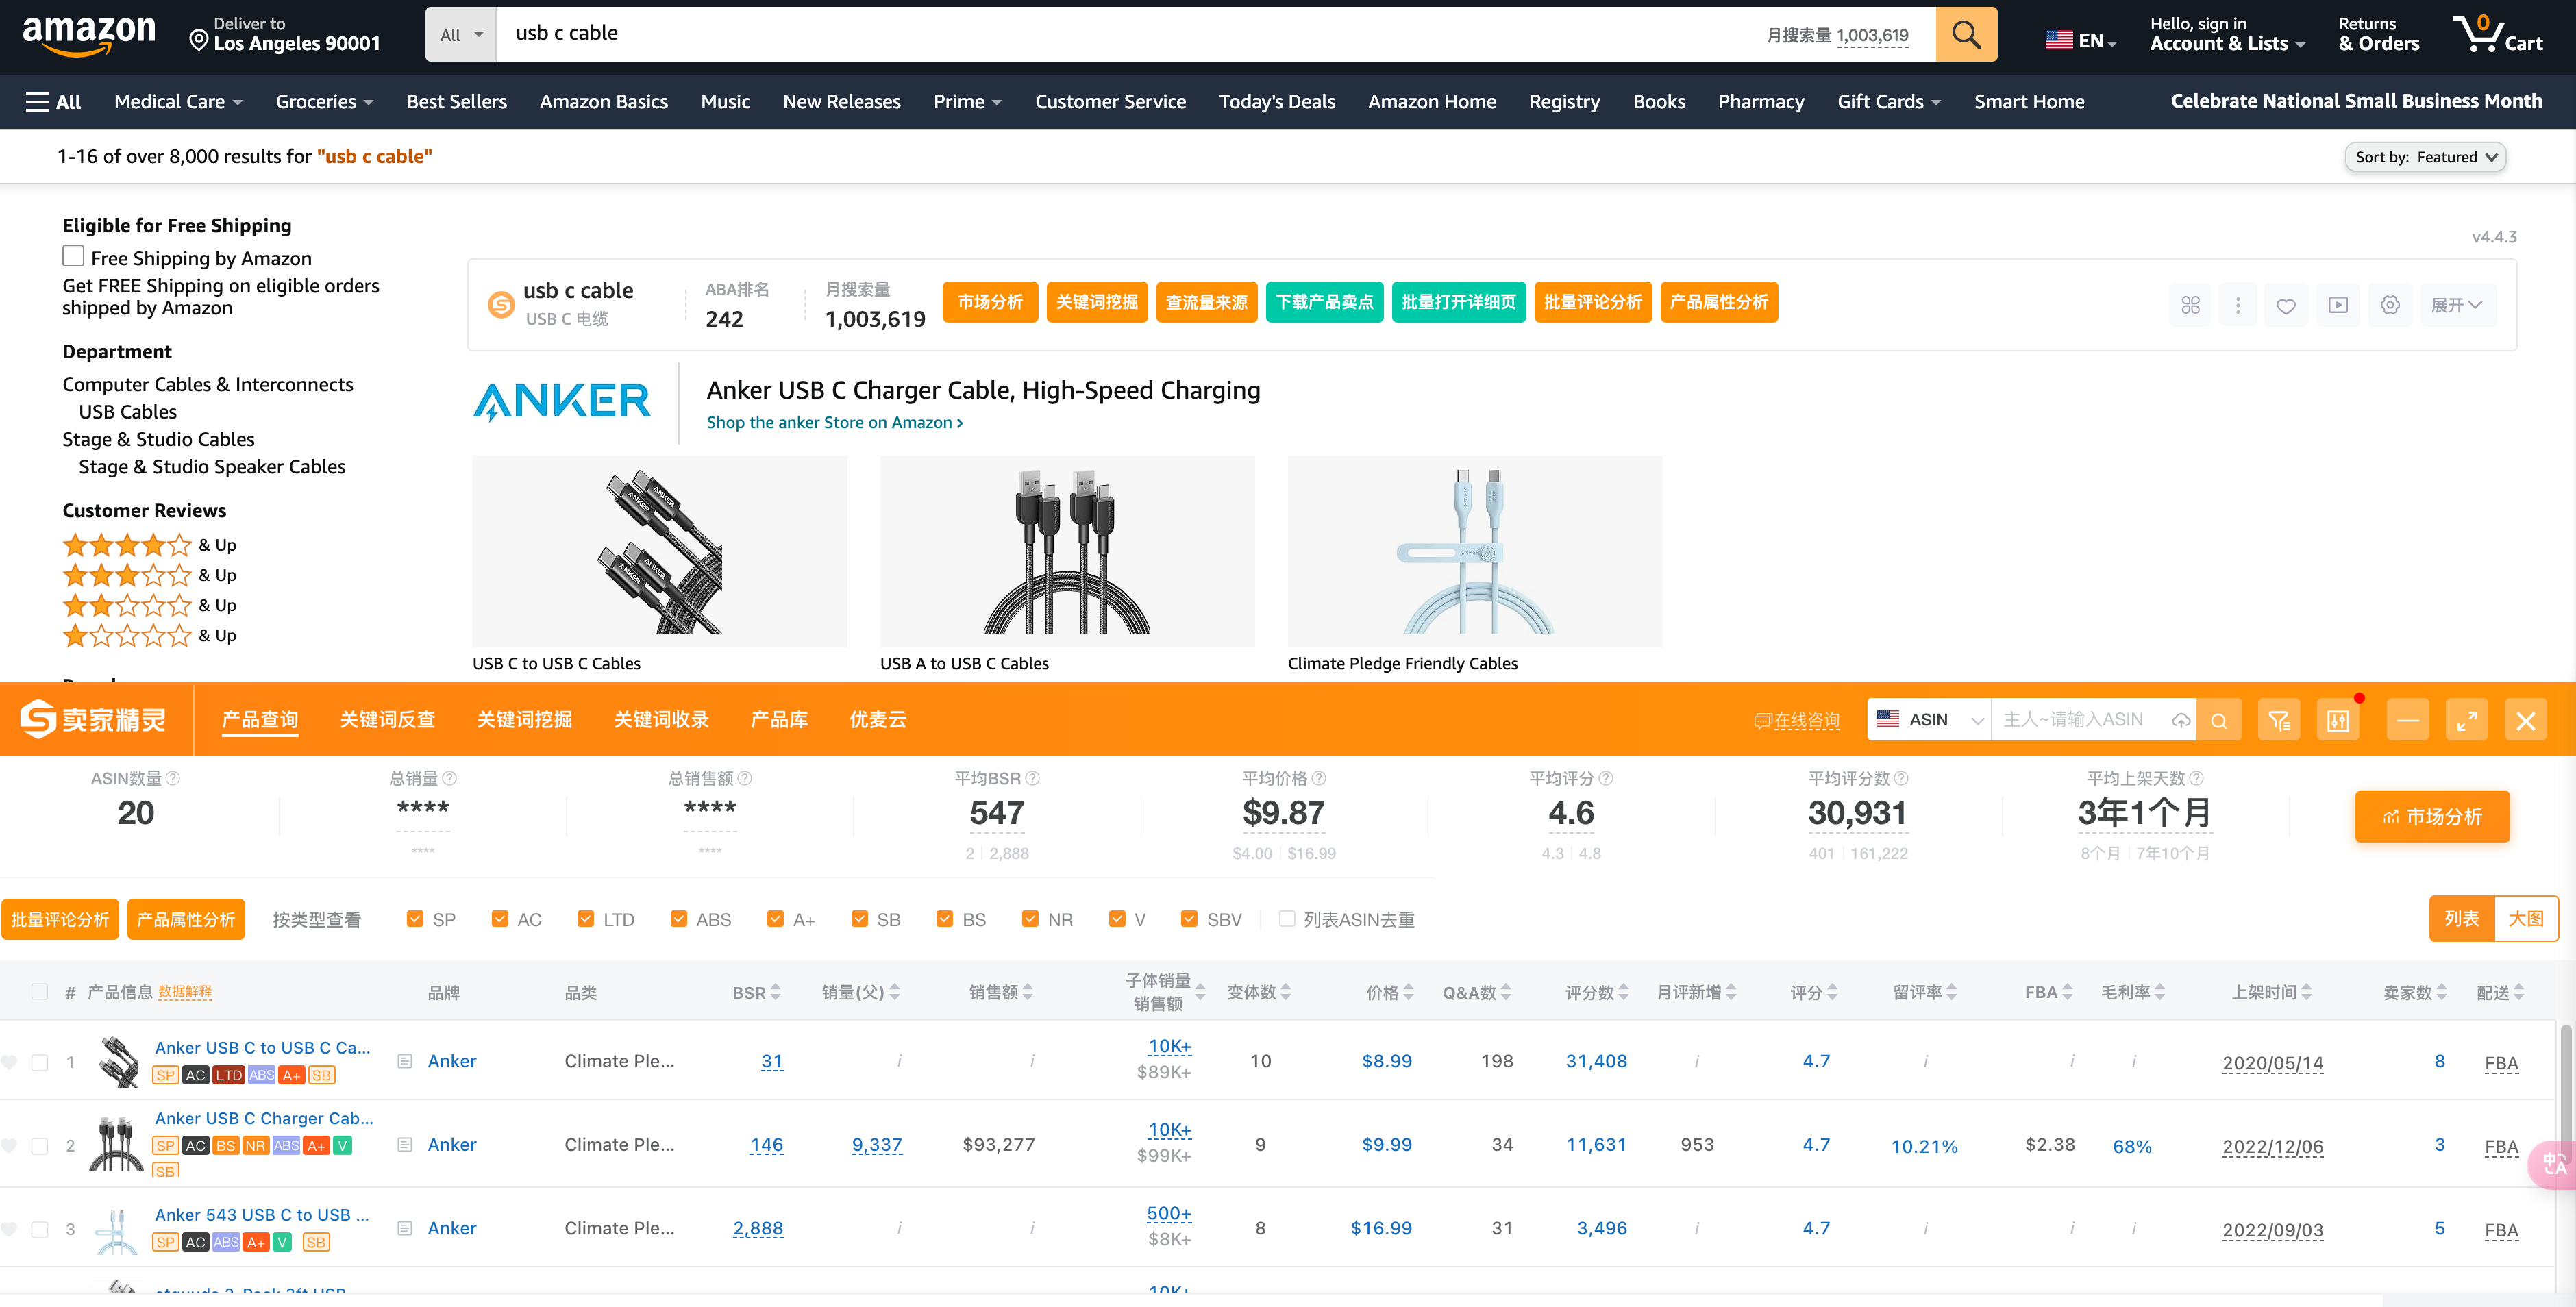Open the Sort by Featured dropdown

2425,157
